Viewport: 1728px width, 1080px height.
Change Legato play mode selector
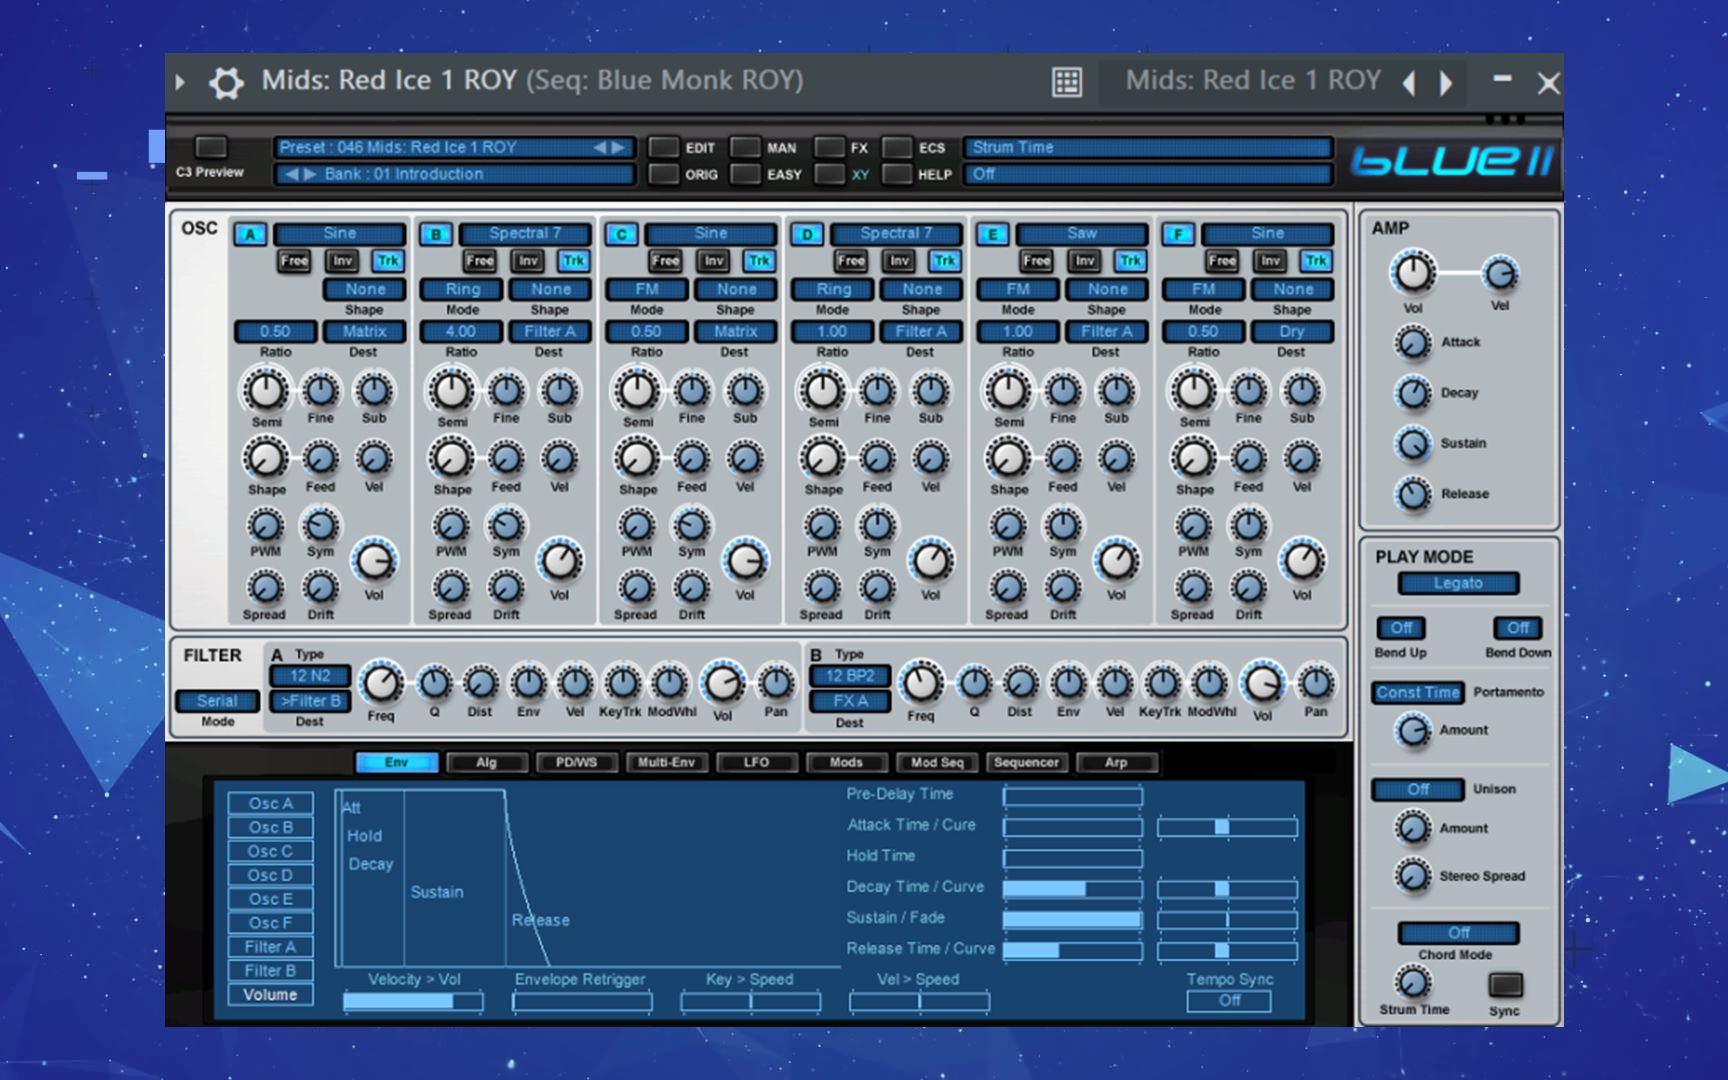click(1458, 584)
